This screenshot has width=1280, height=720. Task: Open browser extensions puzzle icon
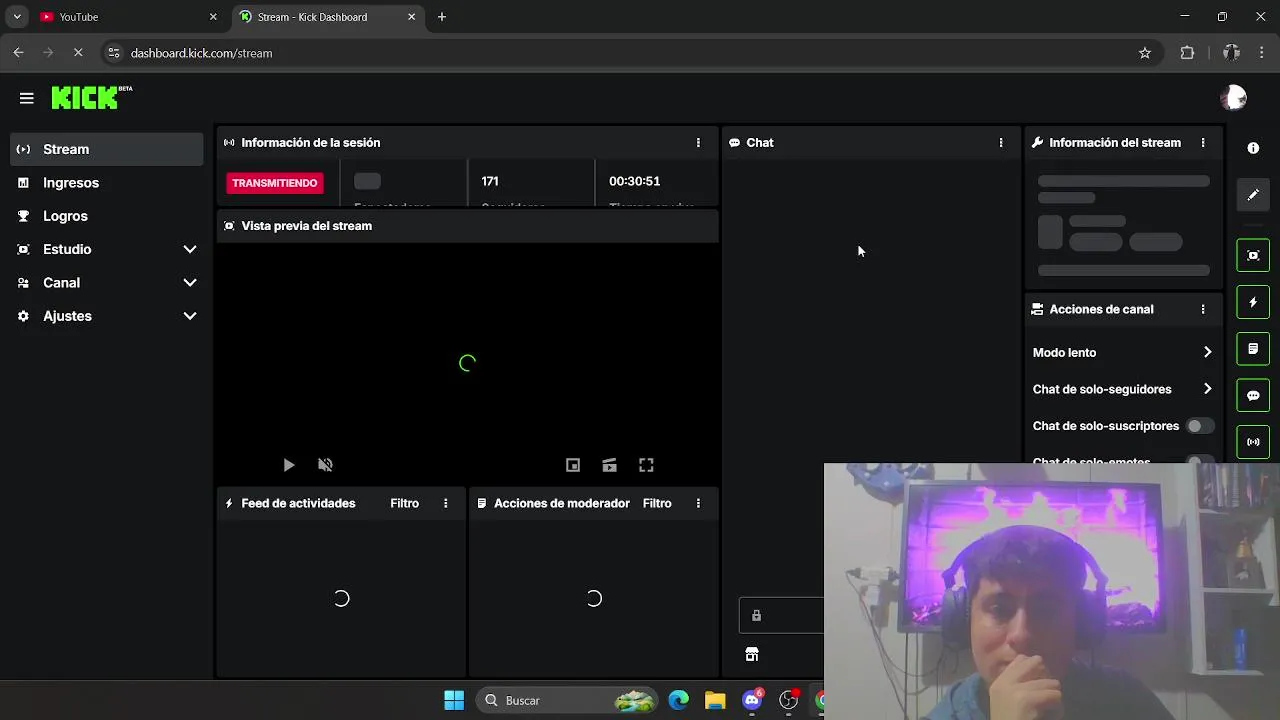1187,53
